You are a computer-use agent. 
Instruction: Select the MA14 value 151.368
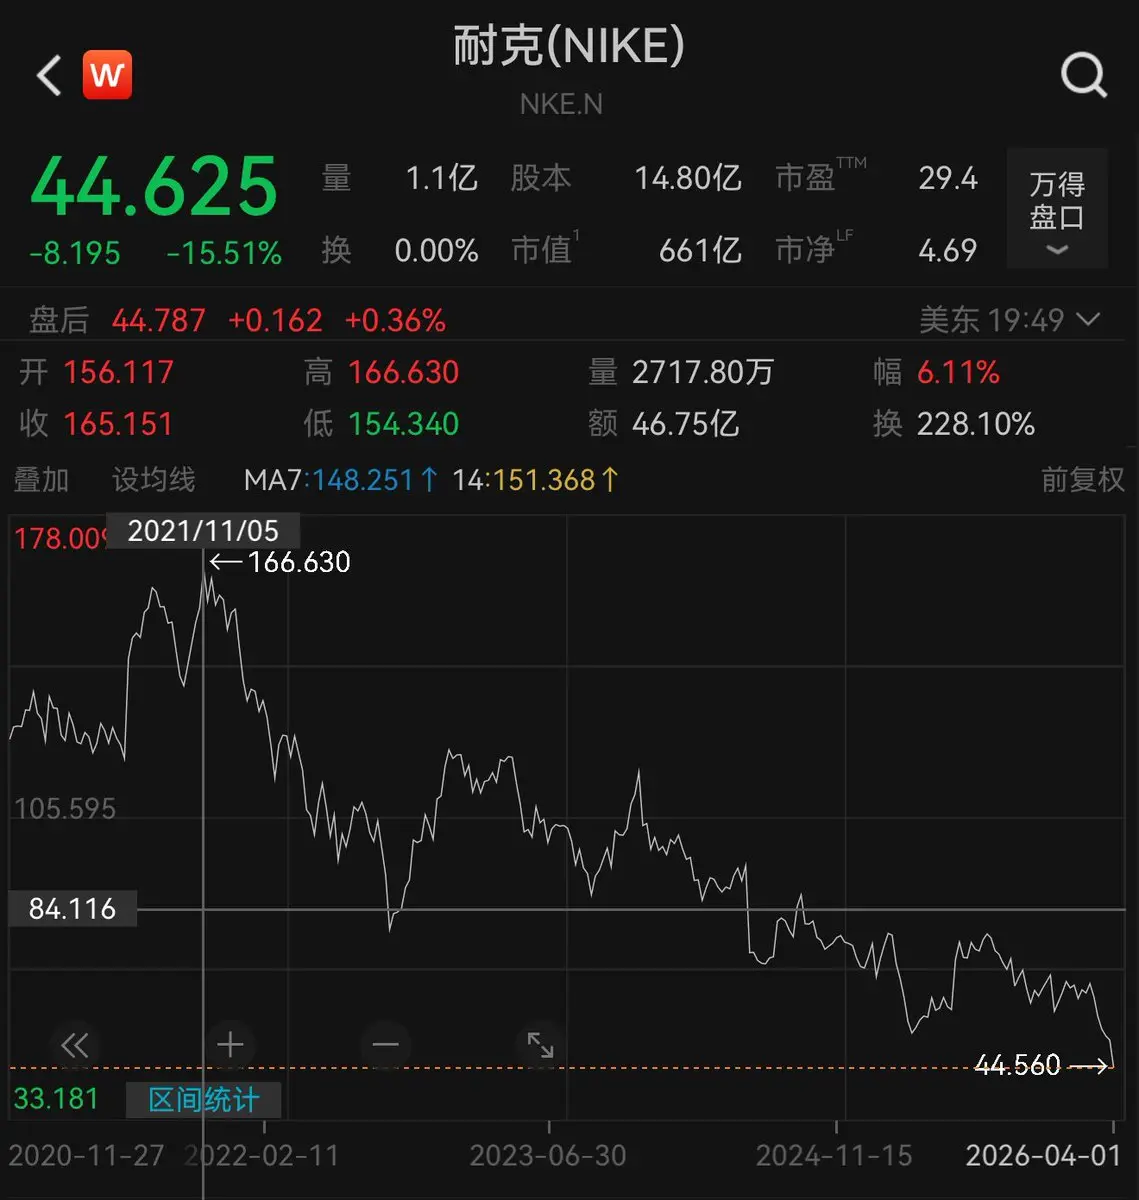pos(544,480)
